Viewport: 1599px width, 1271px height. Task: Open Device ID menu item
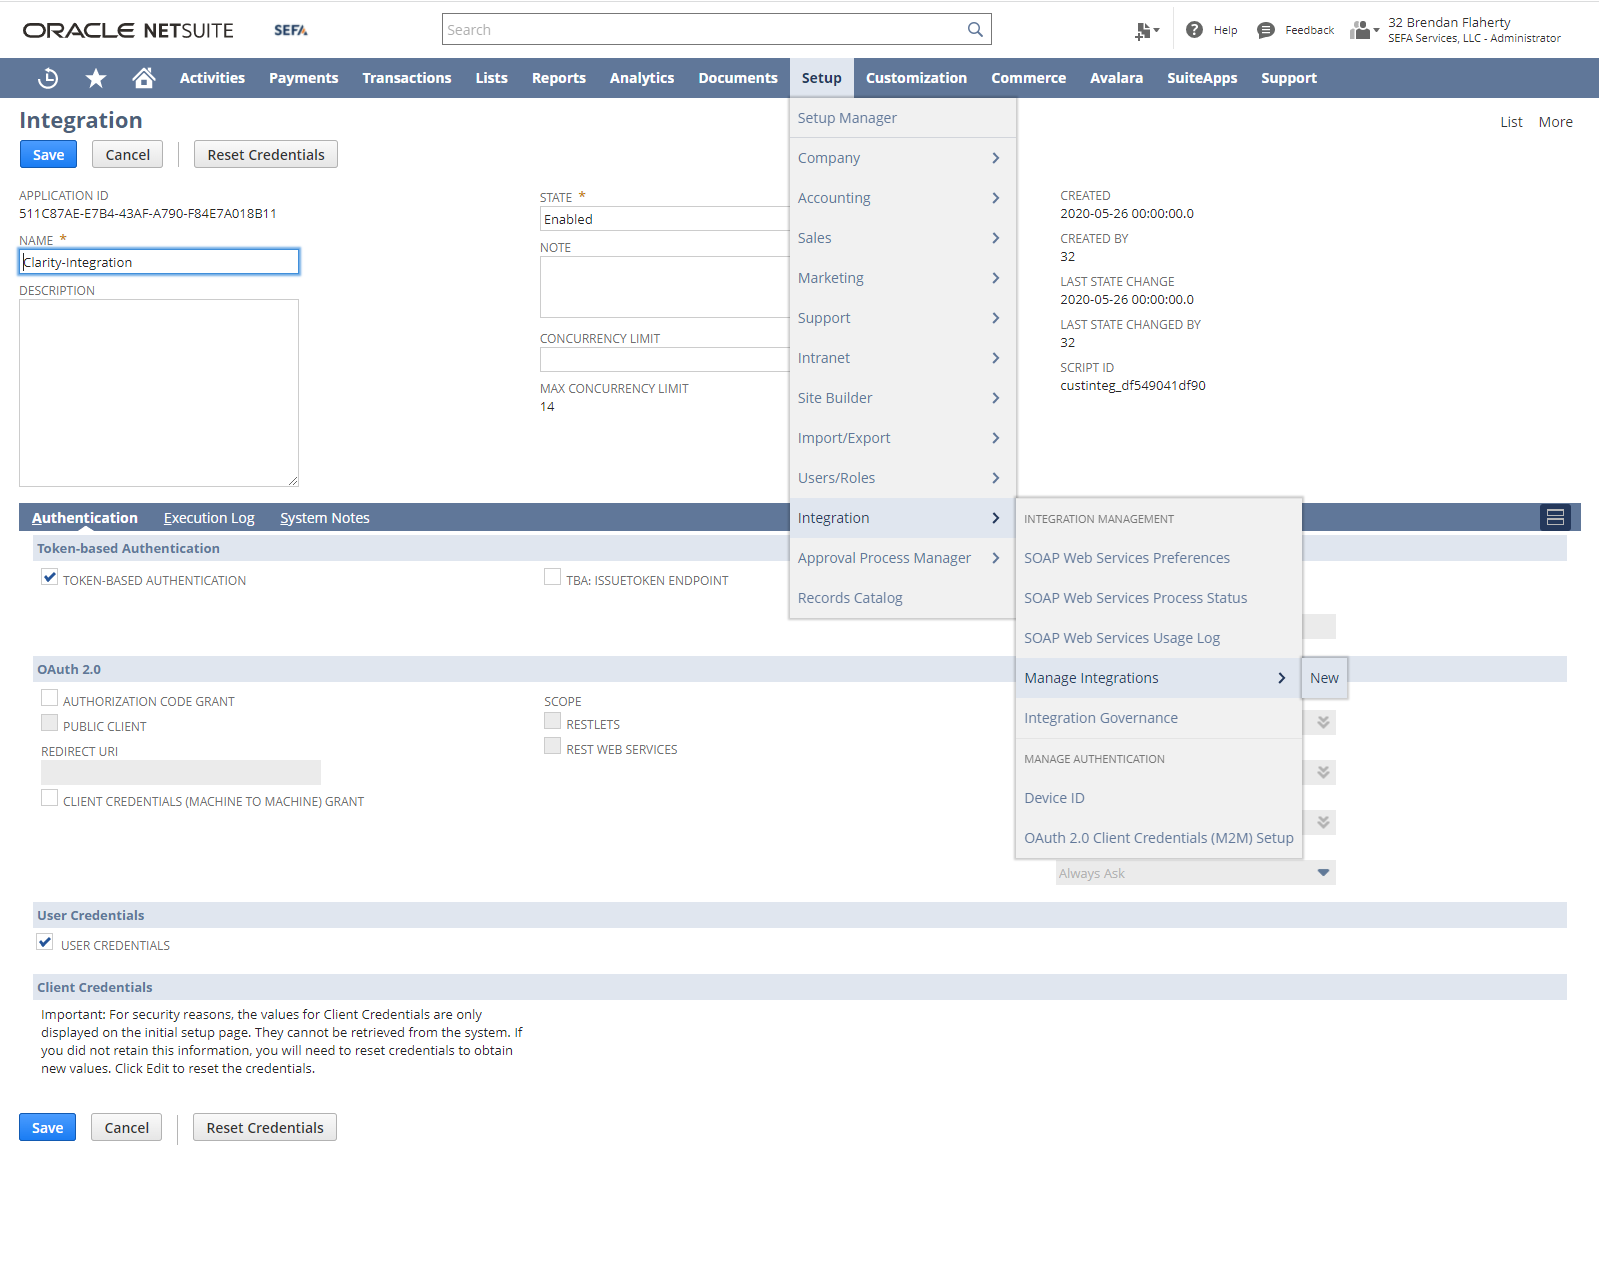(x=1158, y=798)
